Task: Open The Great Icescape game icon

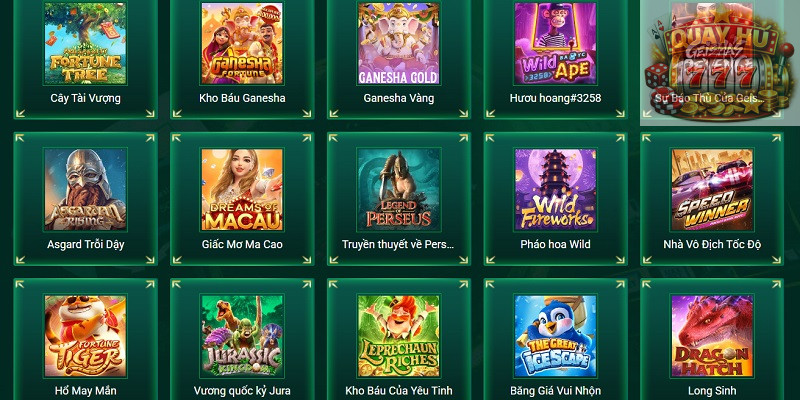Action: tap(556, 336)
